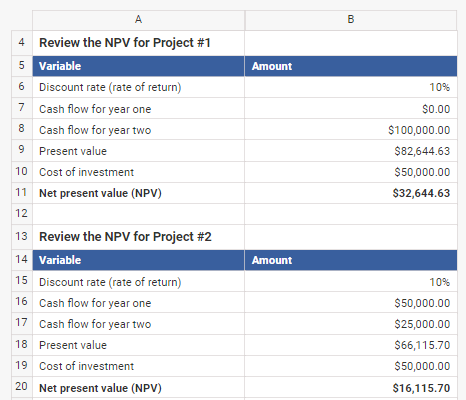
Task: Click the 10% value in row 6
Action: pos(351,87)
